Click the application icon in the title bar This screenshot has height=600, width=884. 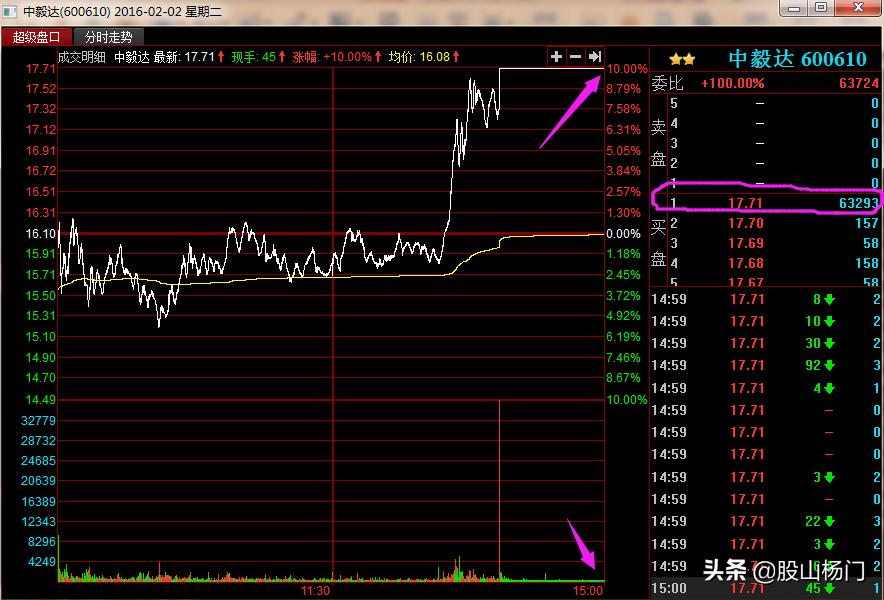(11, 11)
